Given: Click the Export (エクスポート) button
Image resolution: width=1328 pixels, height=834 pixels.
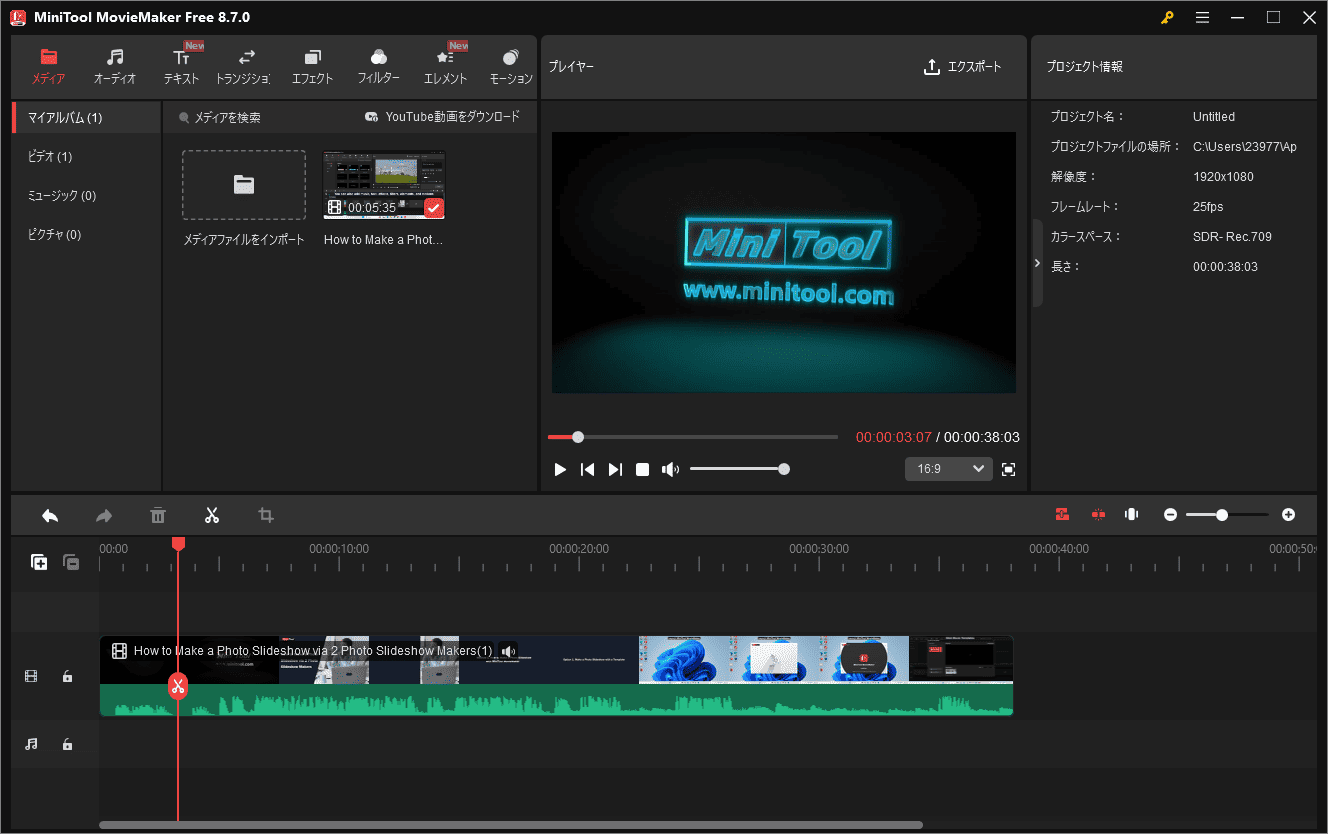Looking at the screenshot, I should click(962, 67).
